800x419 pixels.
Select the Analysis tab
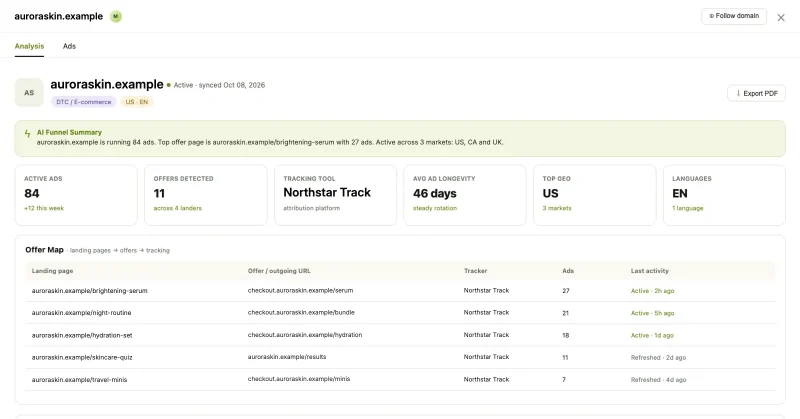tap(29, 46)
